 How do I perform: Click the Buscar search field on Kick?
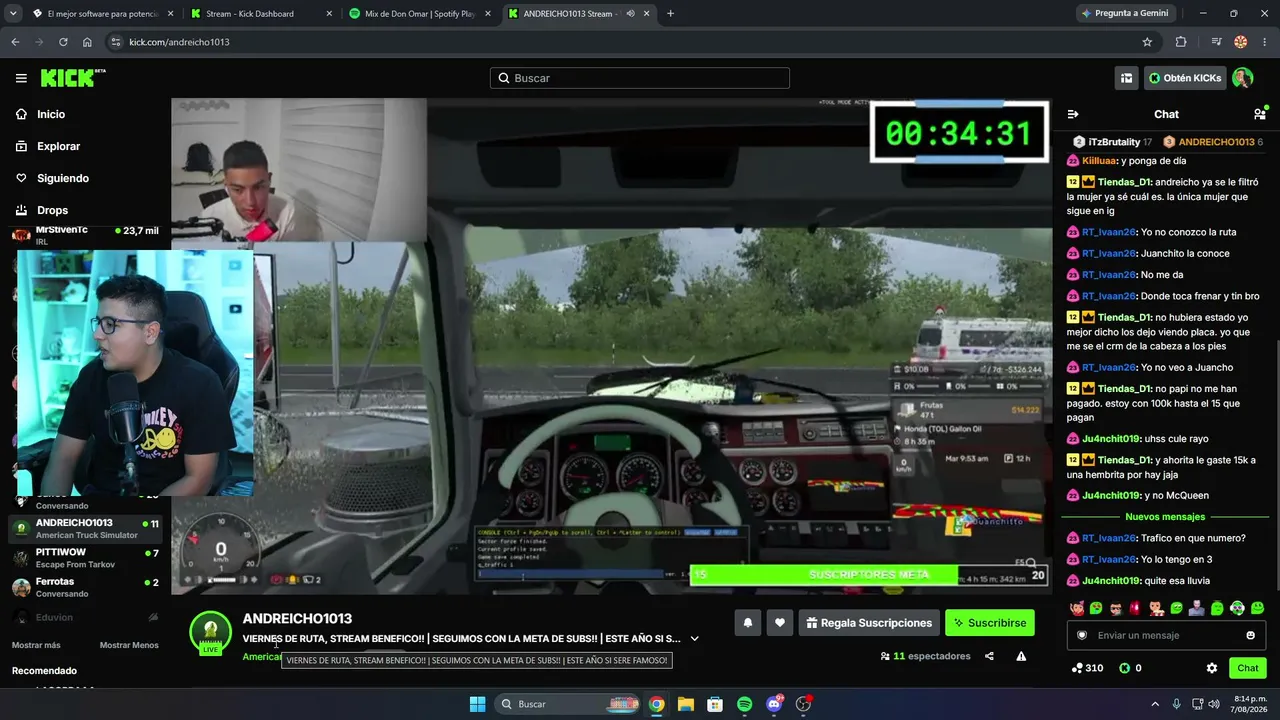tap(640, 78)
